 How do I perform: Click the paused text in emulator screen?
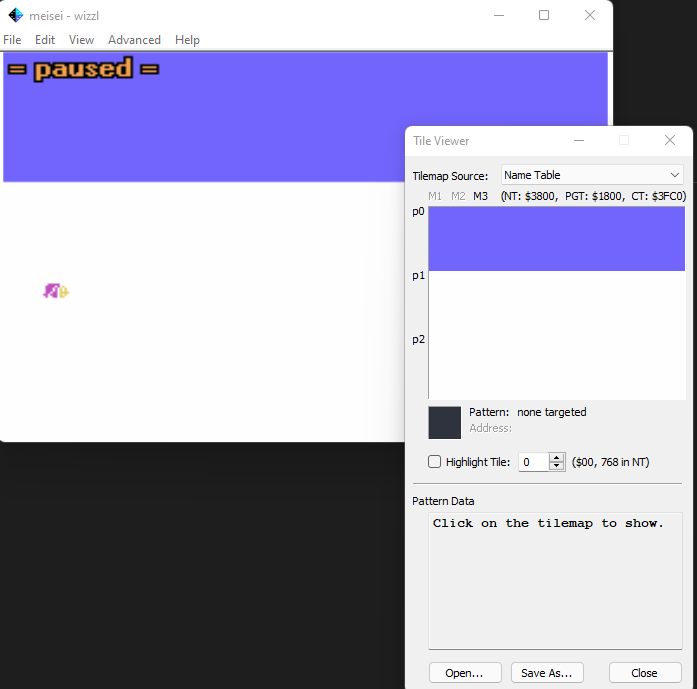point(83,69)
